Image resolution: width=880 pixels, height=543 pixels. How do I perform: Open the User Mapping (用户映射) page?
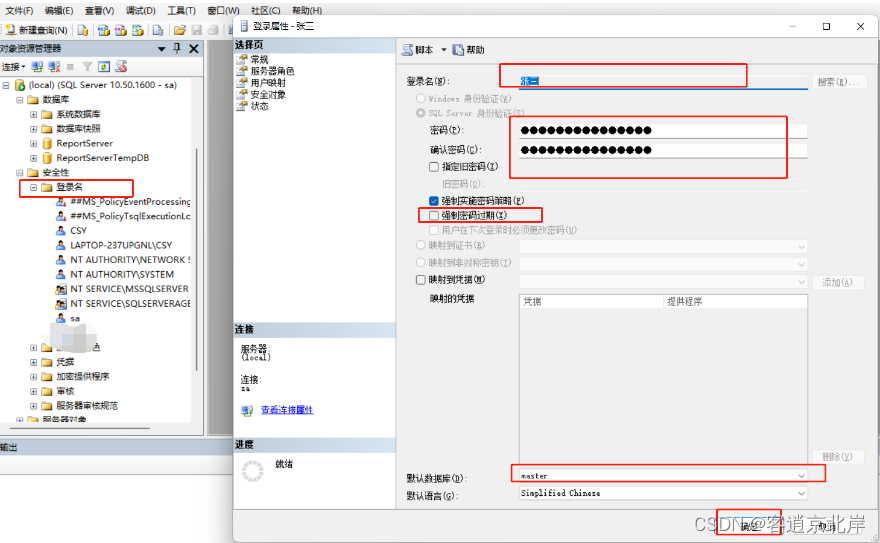(x=268, y=82)
